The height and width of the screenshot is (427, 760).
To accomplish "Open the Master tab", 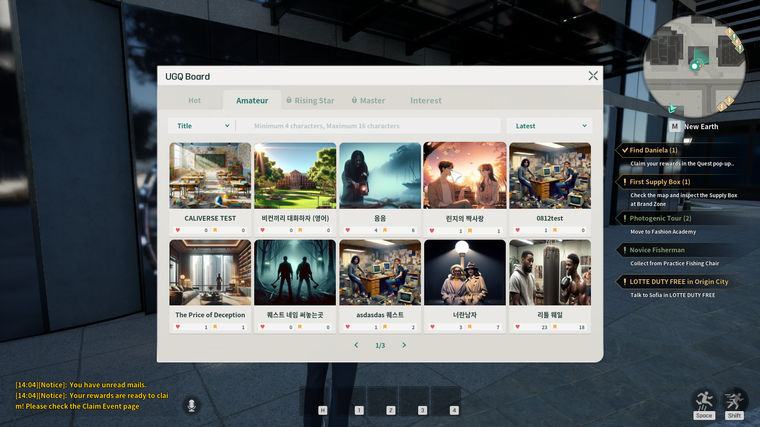I will pyautogui.click(x=369, y=100).
